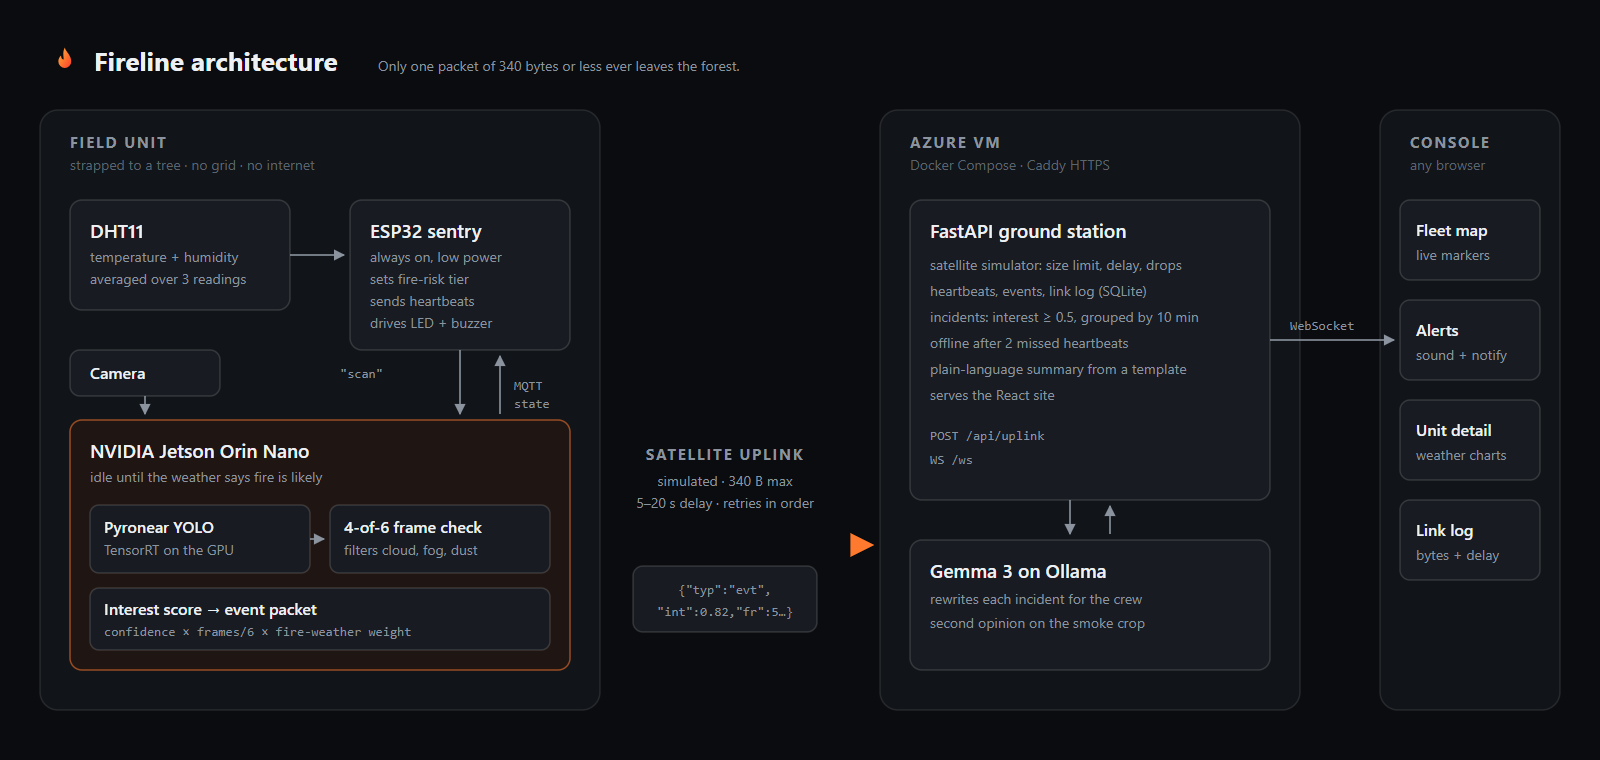Select the Pyronear YOLO block
The height and width of the screenshot is (760, 1600).
pyautogui.click(x=200, y=539)
